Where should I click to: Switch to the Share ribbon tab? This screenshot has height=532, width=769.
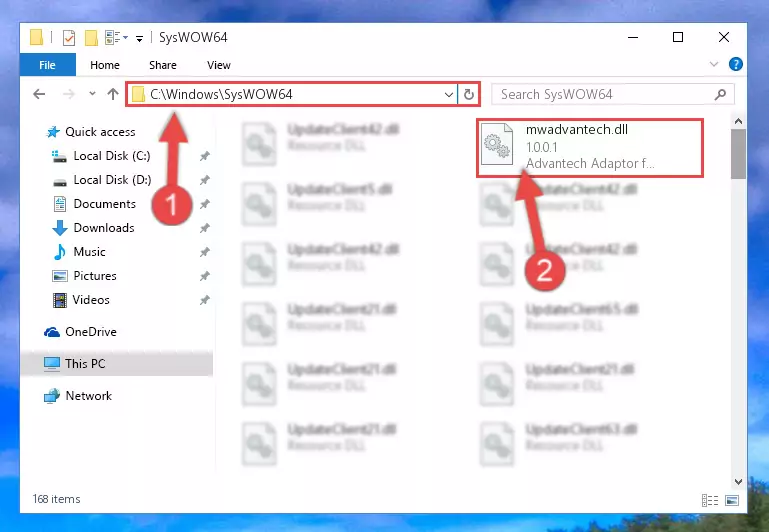163,65
